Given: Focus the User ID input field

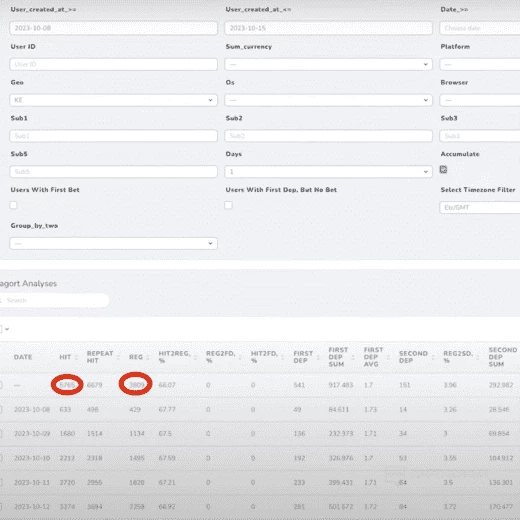Looking at the screenshot, I should 113,64.
